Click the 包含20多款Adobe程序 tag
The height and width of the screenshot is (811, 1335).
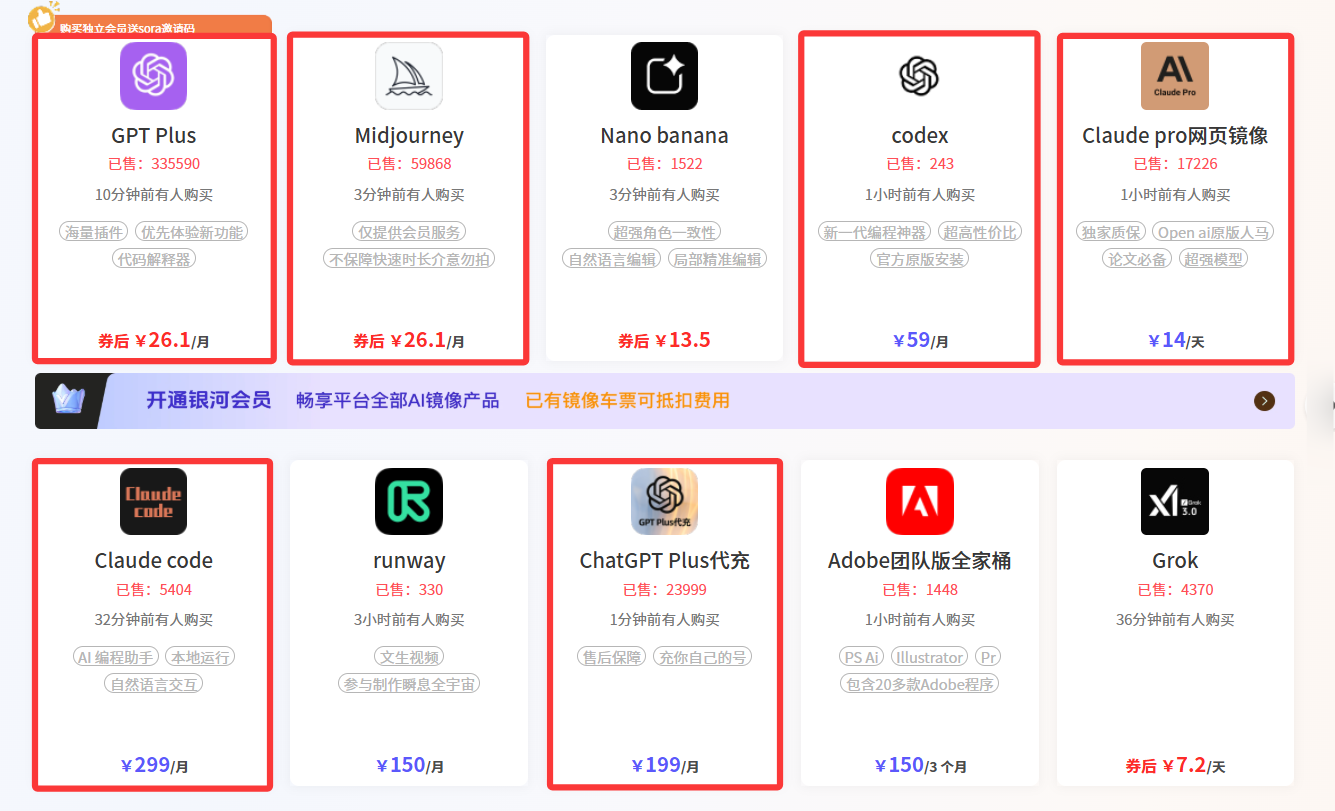click(x=920, y=684)
